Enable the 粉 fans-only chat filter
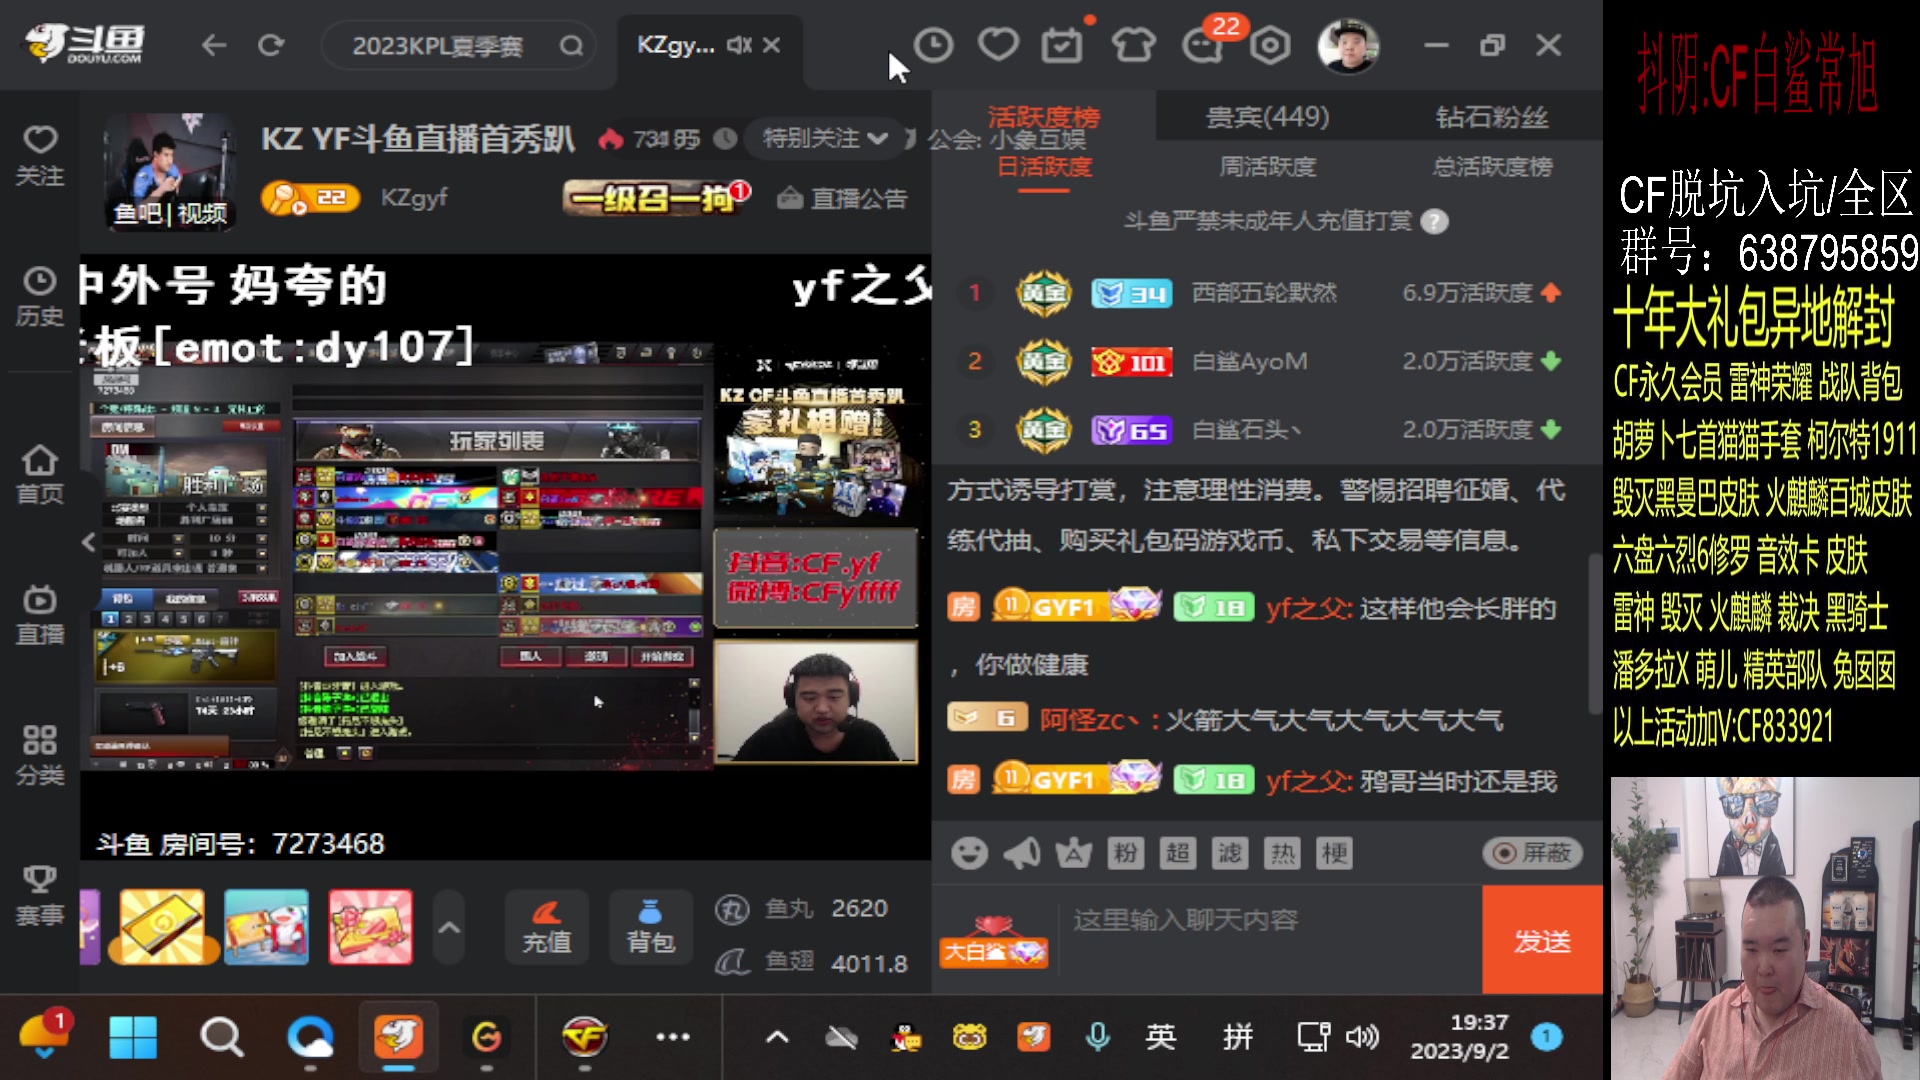Viewport: 1920px width, 1080px height. [x=1125, y=852]
